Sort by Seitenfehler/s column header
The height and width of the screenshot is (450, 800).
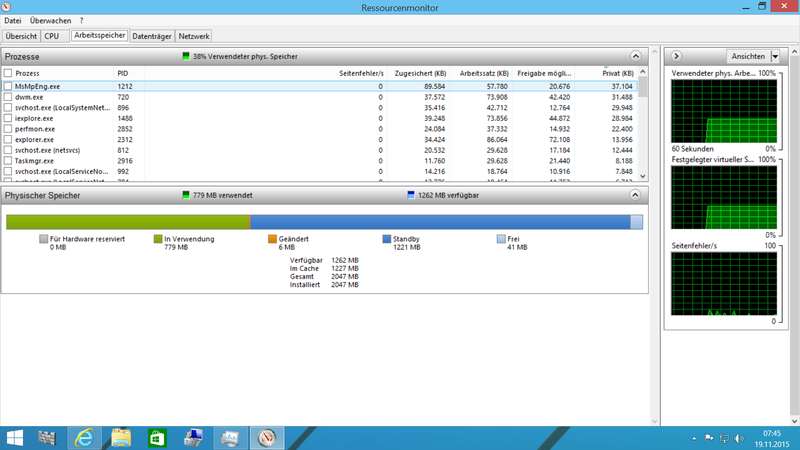(361, 73)
